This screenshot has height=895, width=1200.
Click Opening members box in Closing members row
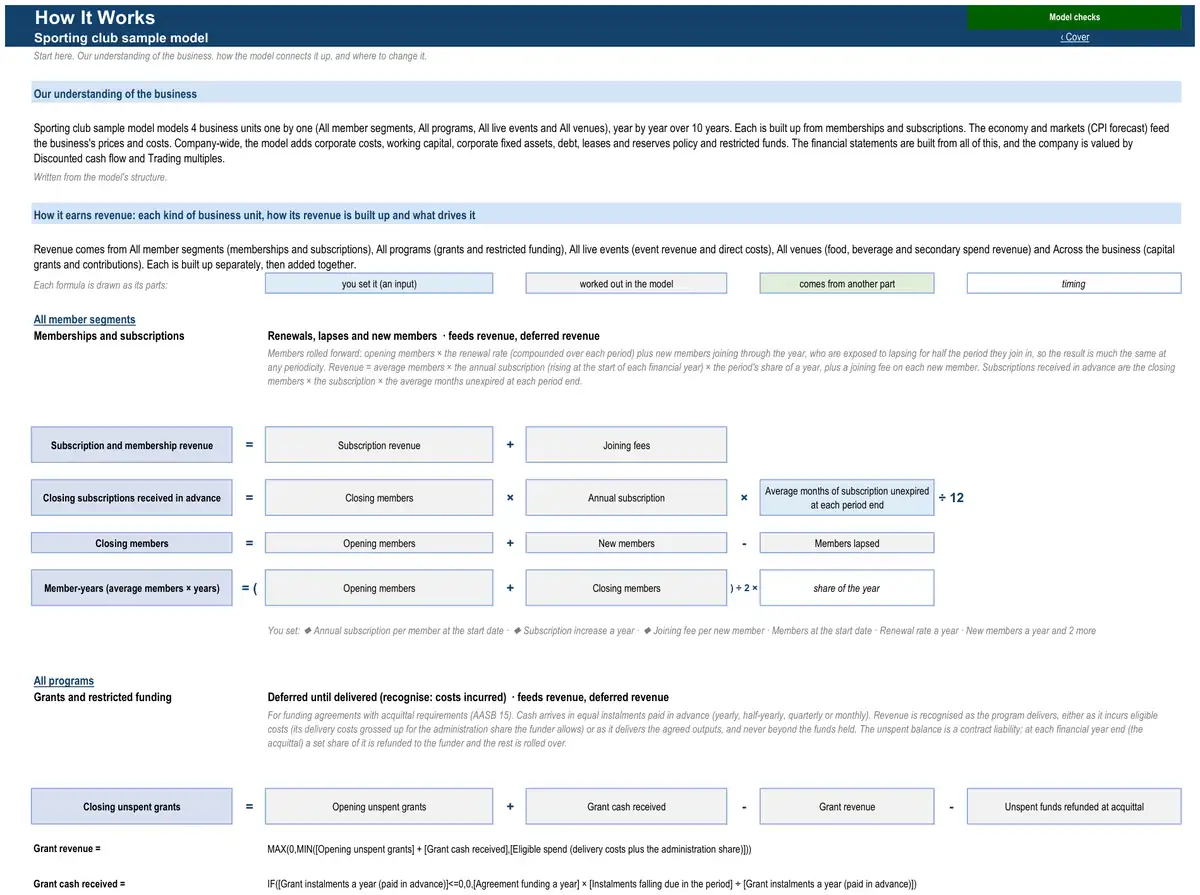[379, 544]
